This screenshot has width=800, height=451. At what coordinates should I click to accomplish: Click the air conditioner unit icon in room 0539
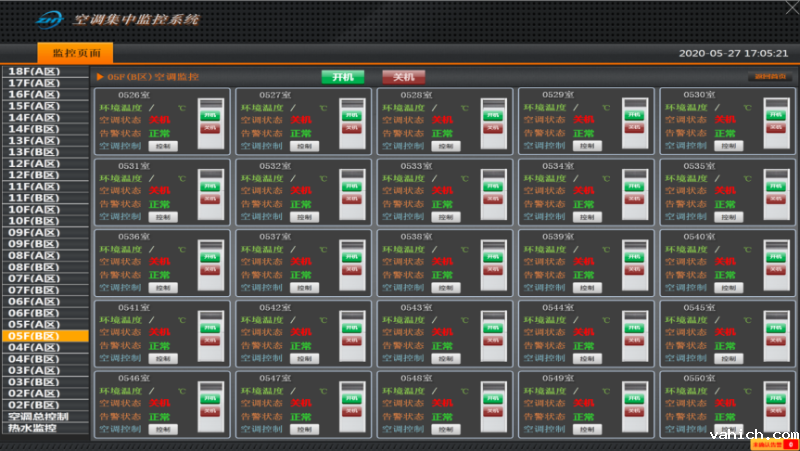[x=634, y=265]
